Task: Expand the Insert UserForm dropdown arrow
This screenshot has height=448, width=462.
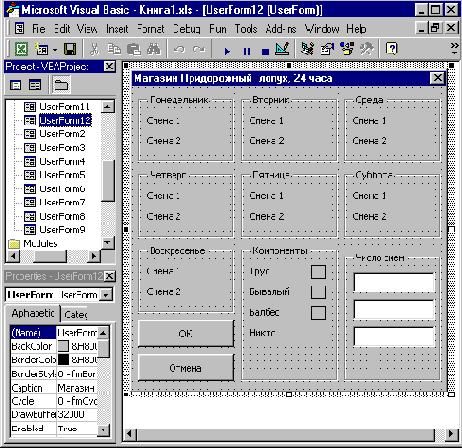Action: click(55, 50)
